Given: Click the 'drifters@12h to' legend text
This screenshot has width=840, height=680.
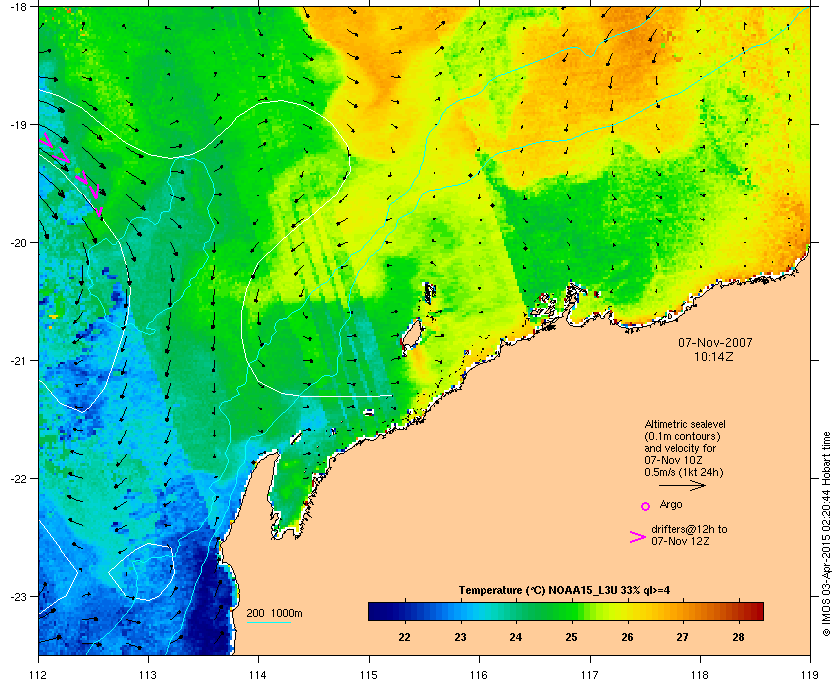Looking at the screenshot, I should (x=689, y=529).
